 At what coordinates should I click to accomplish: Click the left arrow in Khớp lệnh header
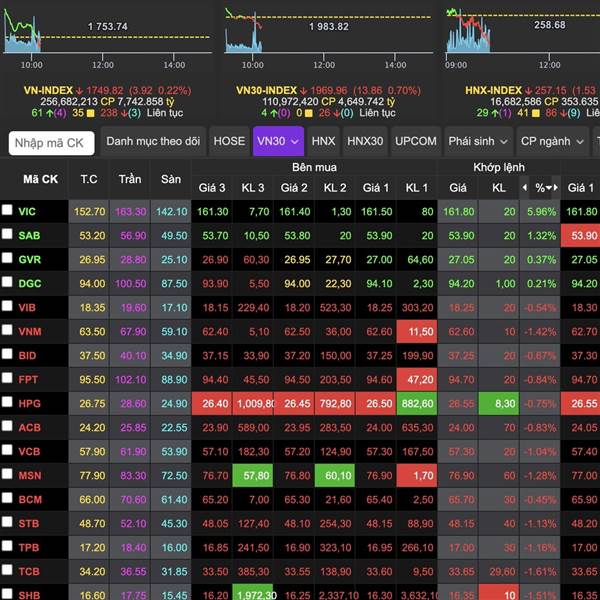pyautogui.click(x=525, y=188)
